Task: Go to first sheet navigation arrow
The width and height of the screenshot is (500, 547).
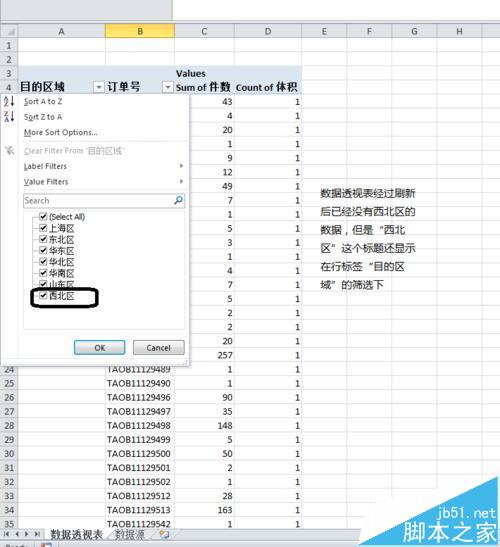Action: click(x=6, y=534)
